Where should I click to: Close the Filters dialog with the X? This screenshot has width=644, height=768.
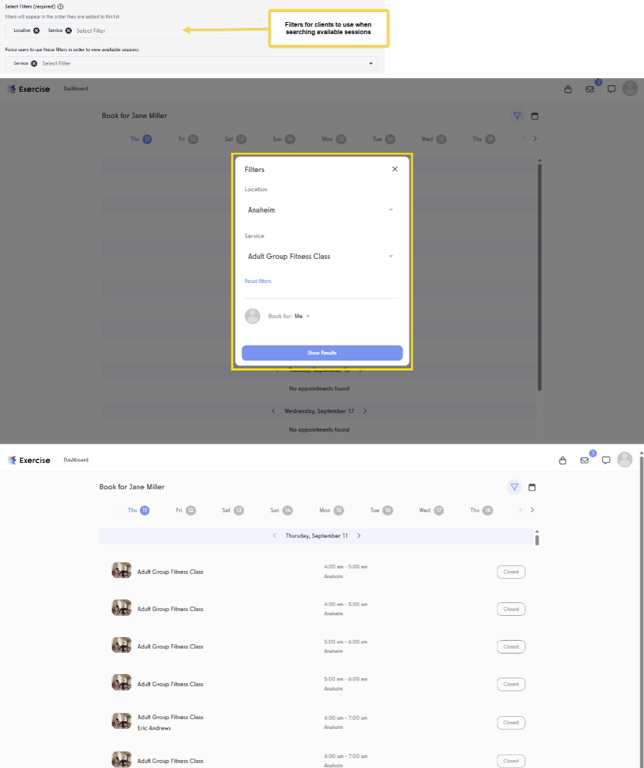pos(395,169)
